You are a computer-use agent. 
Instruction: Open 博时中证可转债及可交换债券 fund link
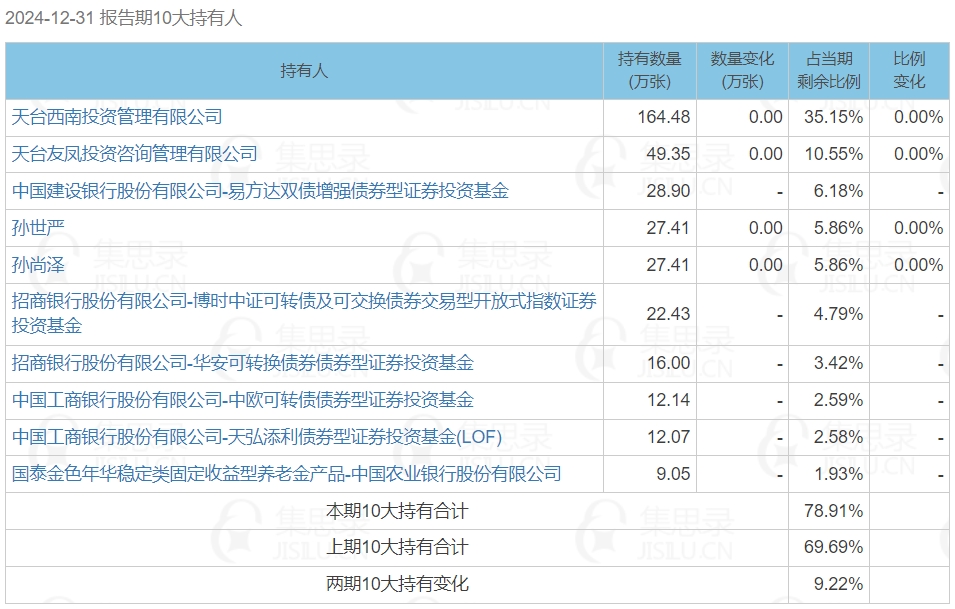click(x=303, y=313)
